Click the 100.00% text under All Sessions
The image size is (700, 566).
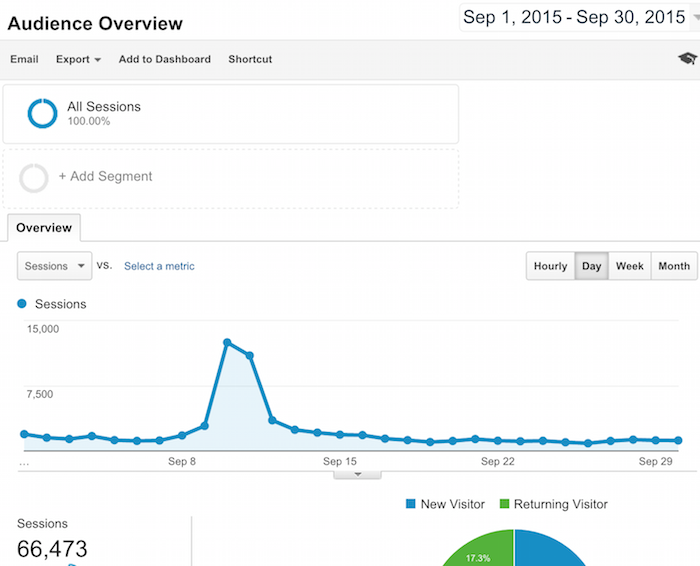point(88,121)
